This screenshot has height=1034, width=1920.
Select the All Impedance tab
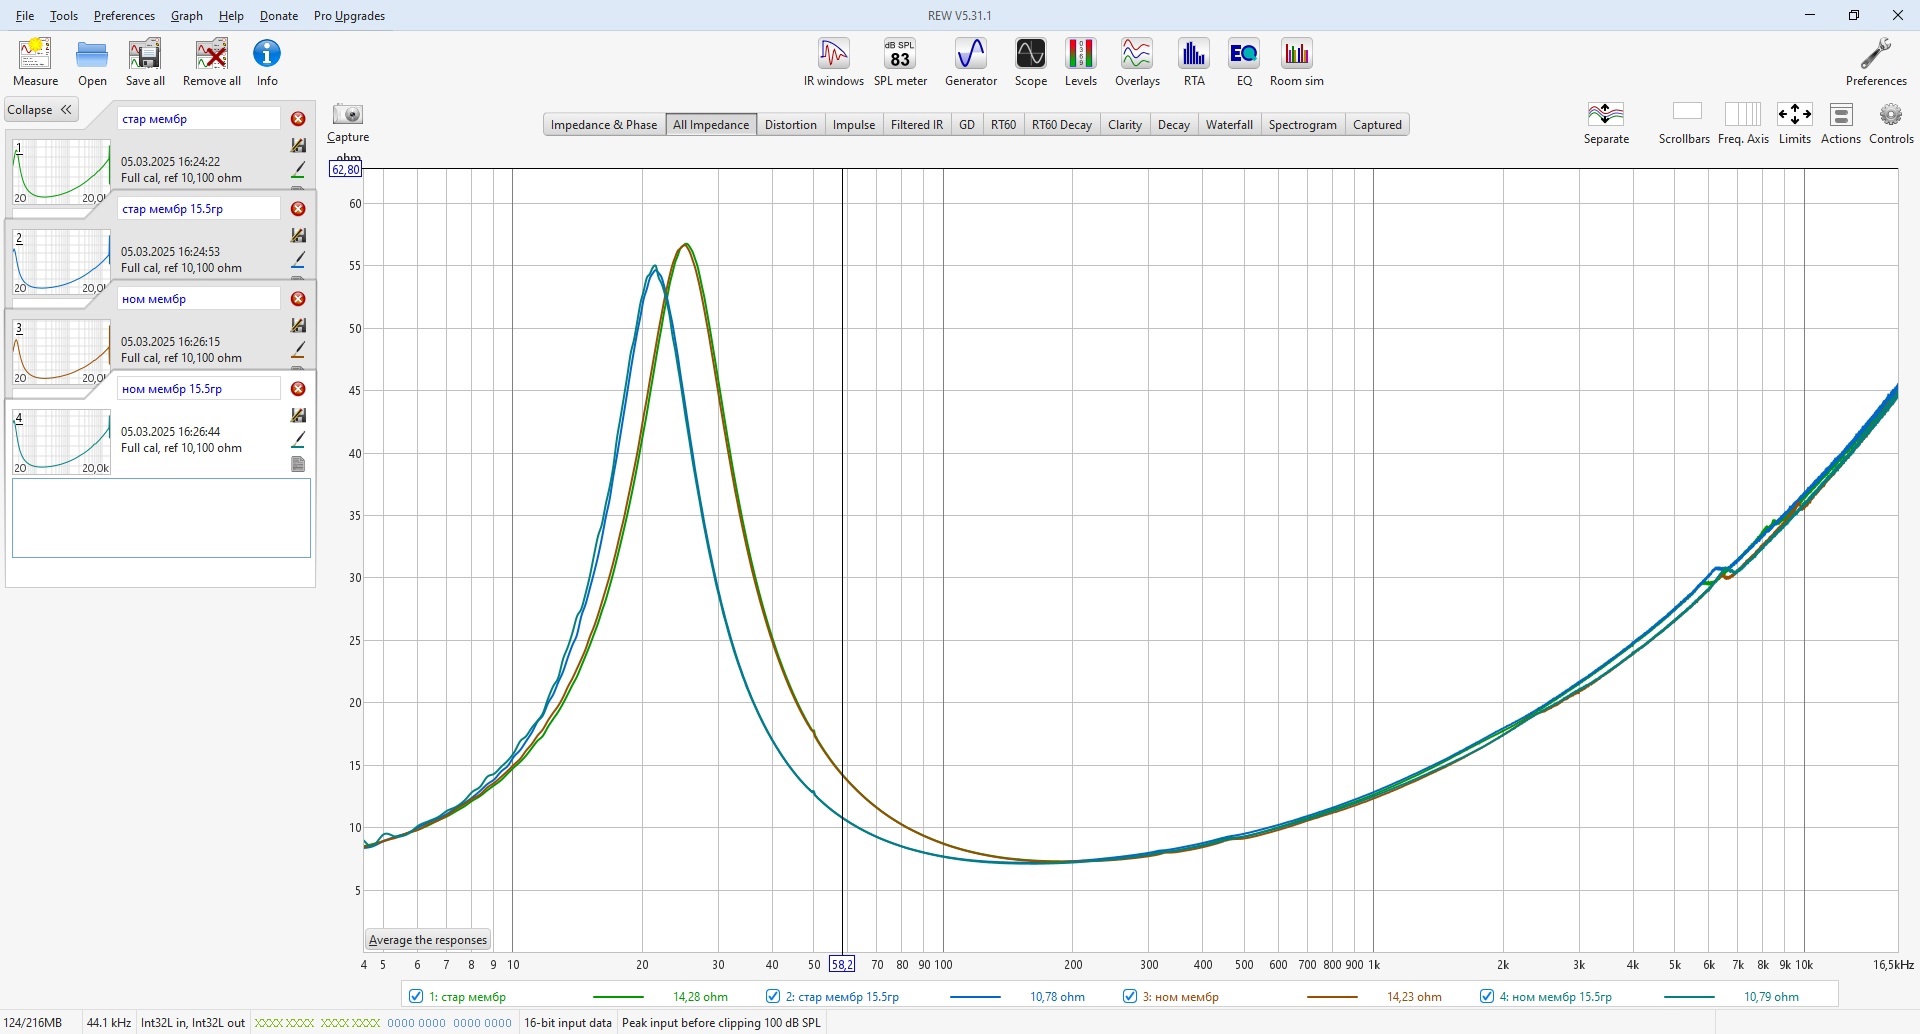pos(711,125)
